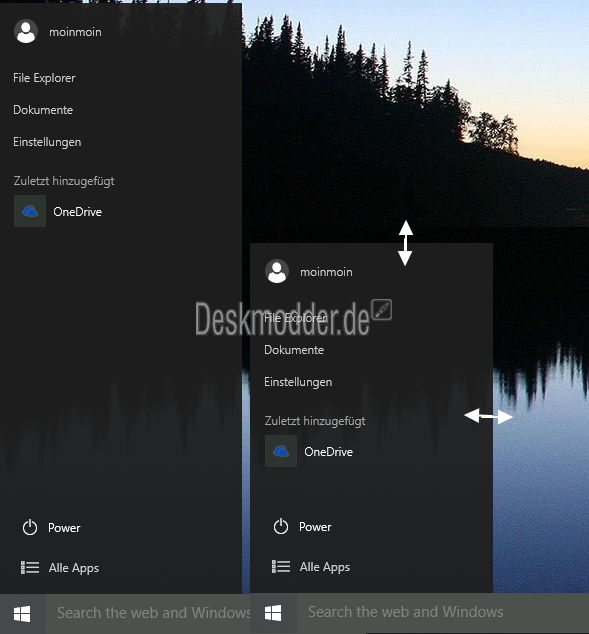Open File Explorer from the taller Start menu
This screenshot has width=589, height=634.
click(x=44, y=78)
